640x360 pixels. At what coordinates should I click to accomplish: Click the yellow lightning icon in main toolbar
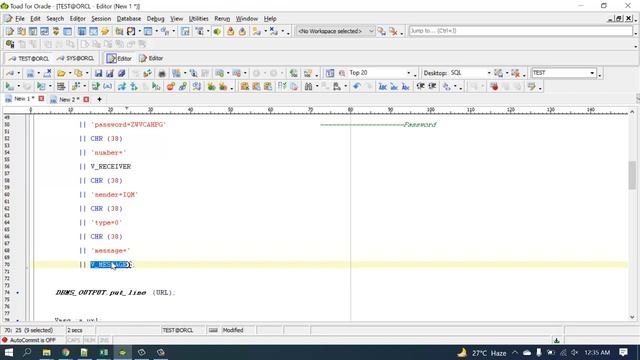click(105, 31)
